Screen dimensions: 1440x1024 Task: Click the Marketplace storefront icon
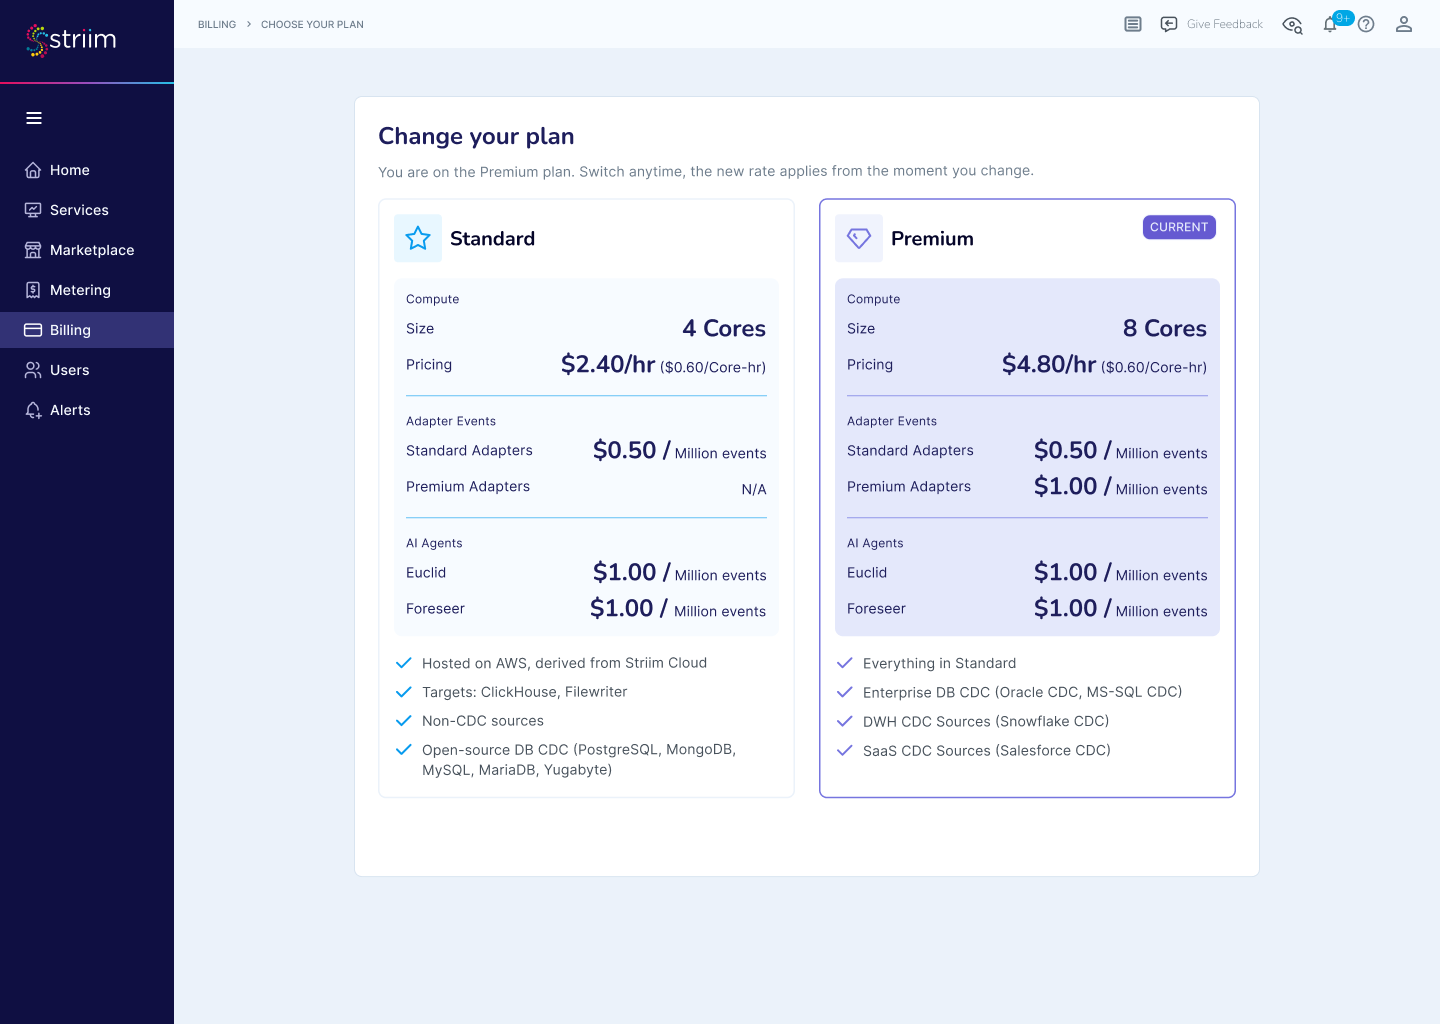pyautogui.click(x=33, y=250)
